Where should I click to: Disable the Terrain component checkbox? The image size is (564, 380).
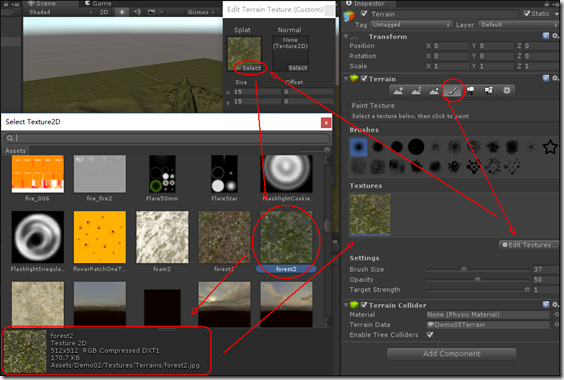(x=364, y=78)
